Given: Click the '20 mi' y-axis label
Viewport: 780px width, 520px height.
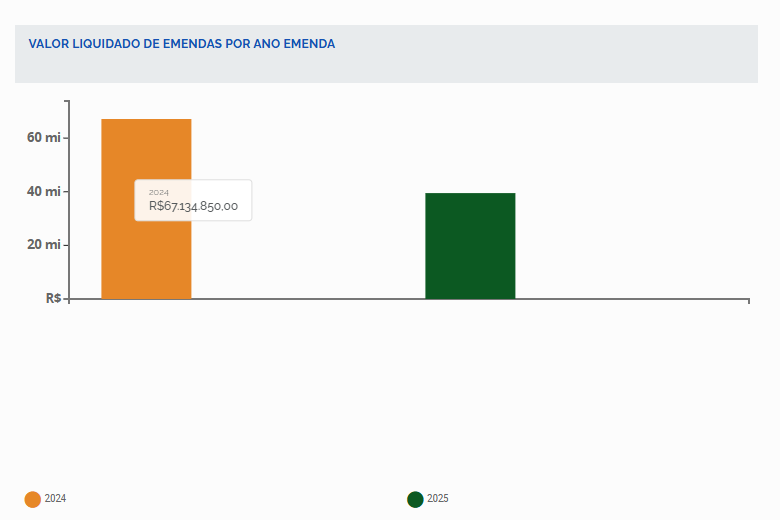Looking at the screenshot, I should point(44,244).
